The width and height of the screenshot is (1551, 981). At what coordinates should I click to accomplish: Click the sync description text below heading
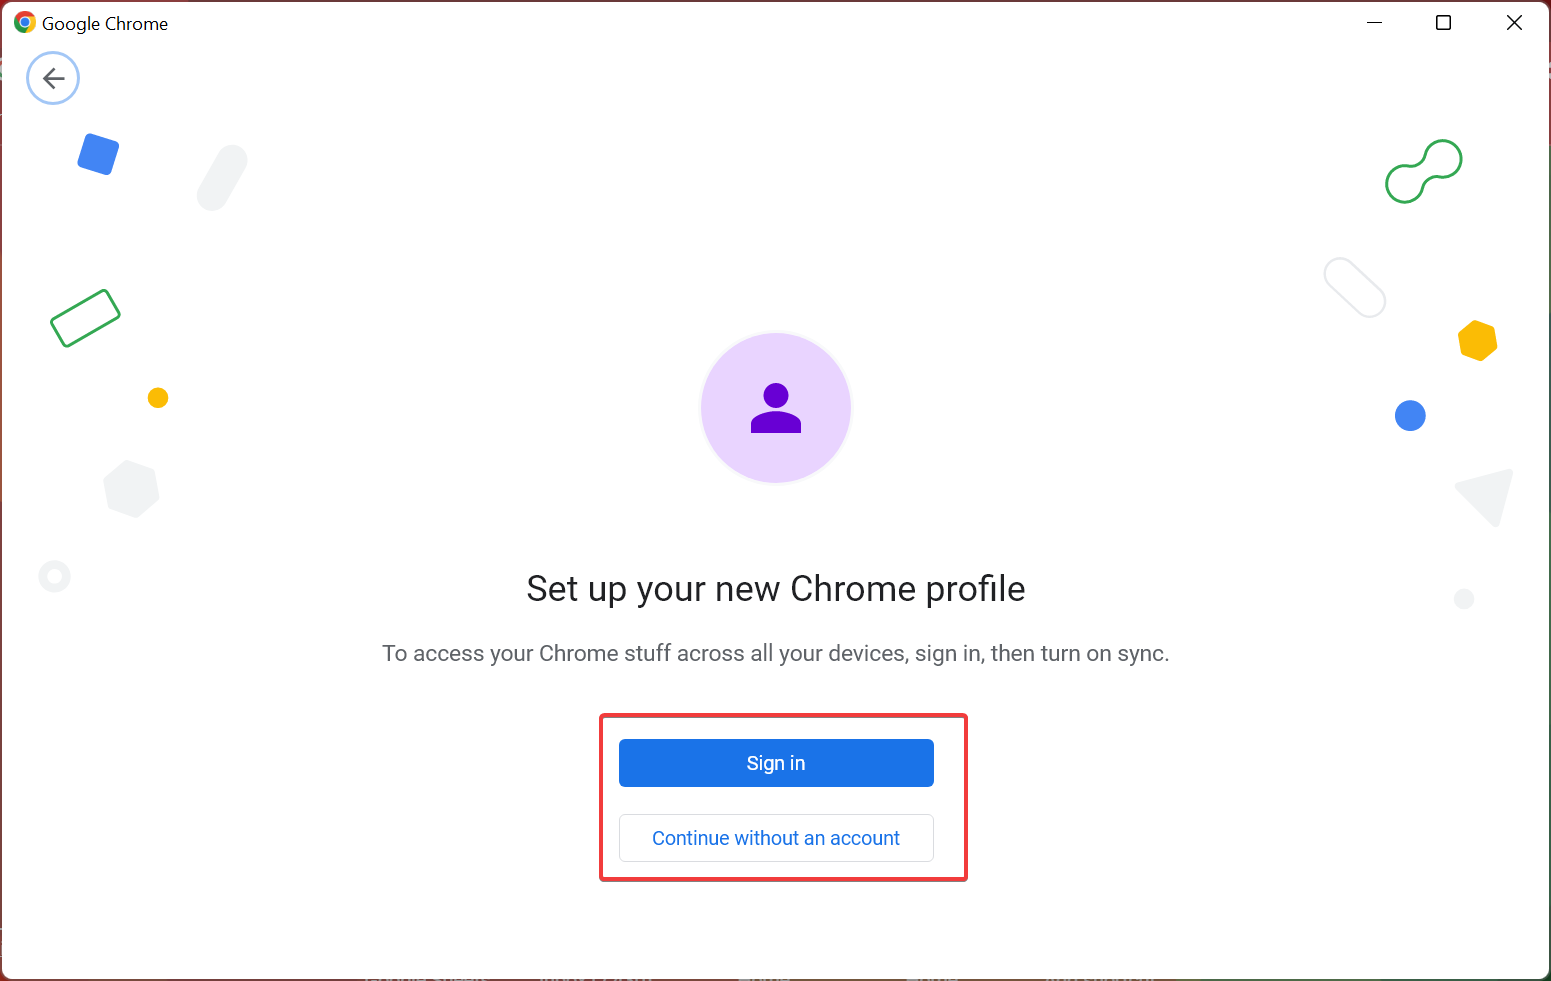click(x=776, y=653)
